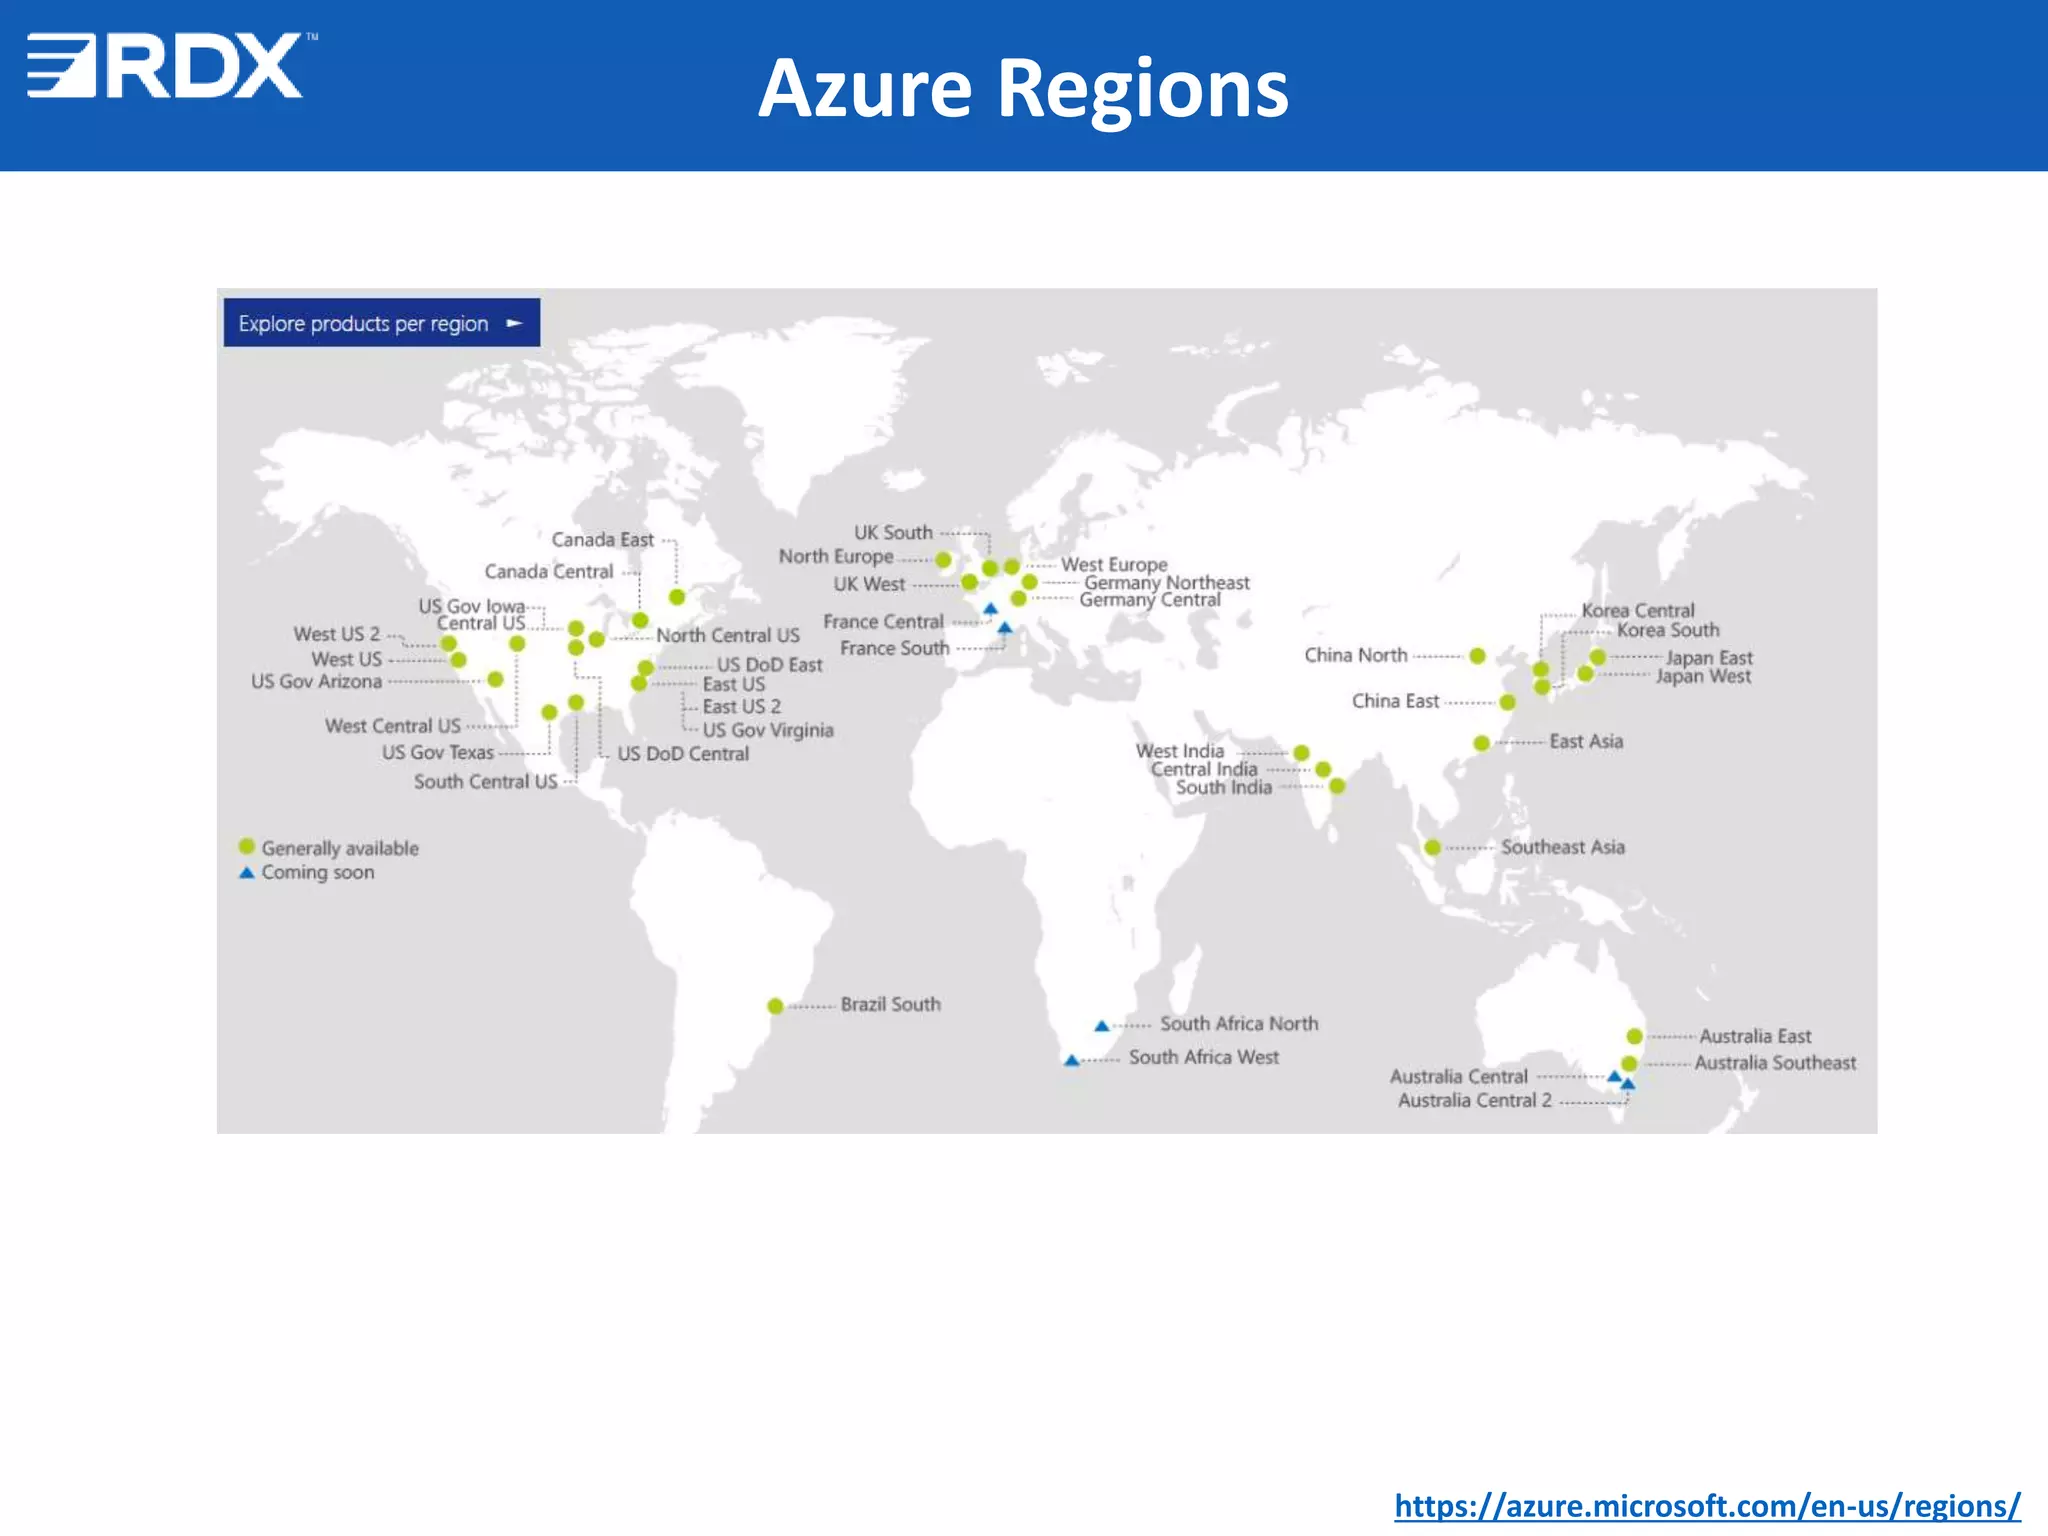Click the Korea South label
Screen dimensions: 2048x1536
pos(1668,630)
